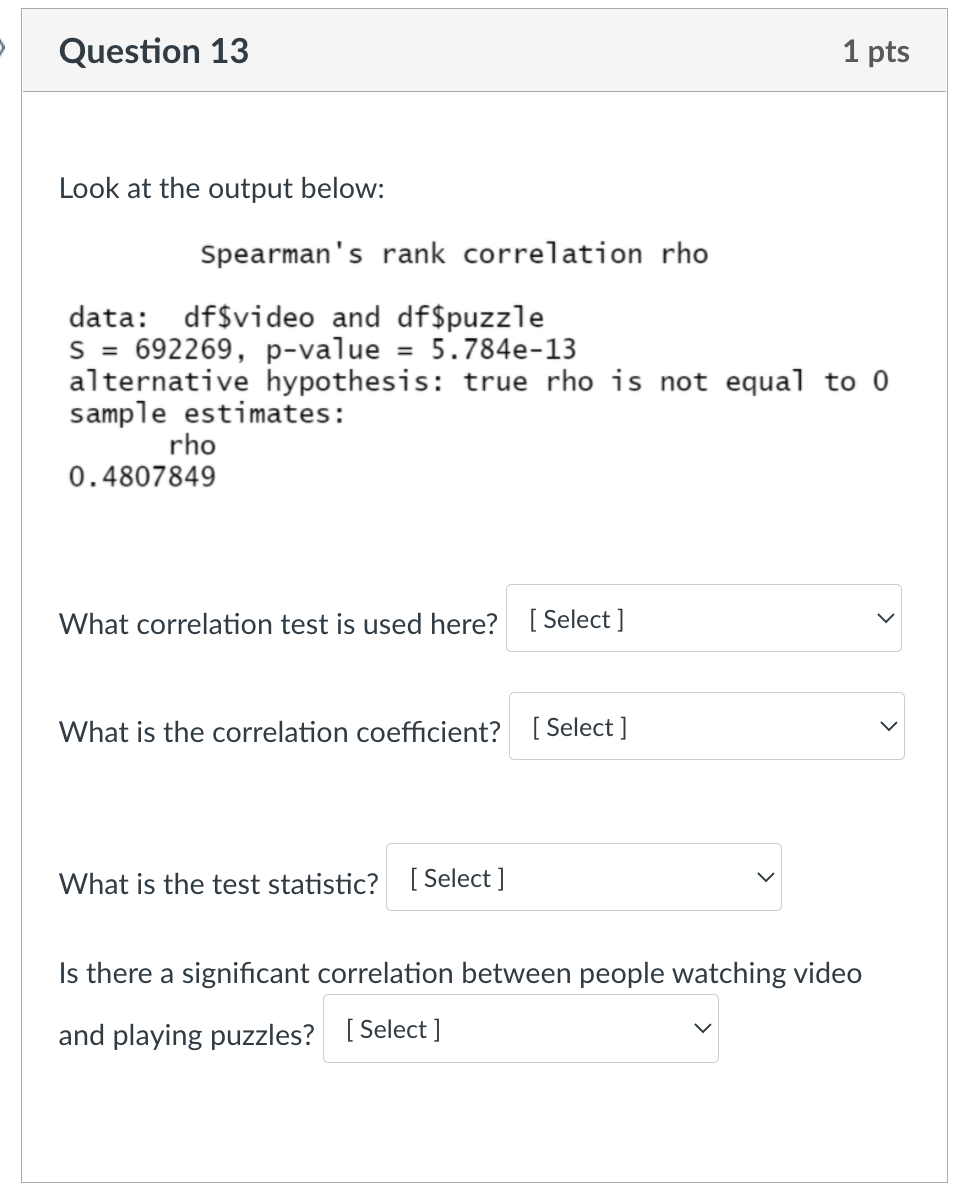Screen dimensions: 978x1192
Task: Select the first [ Select ] placeholder text
Action: [576, 618]
